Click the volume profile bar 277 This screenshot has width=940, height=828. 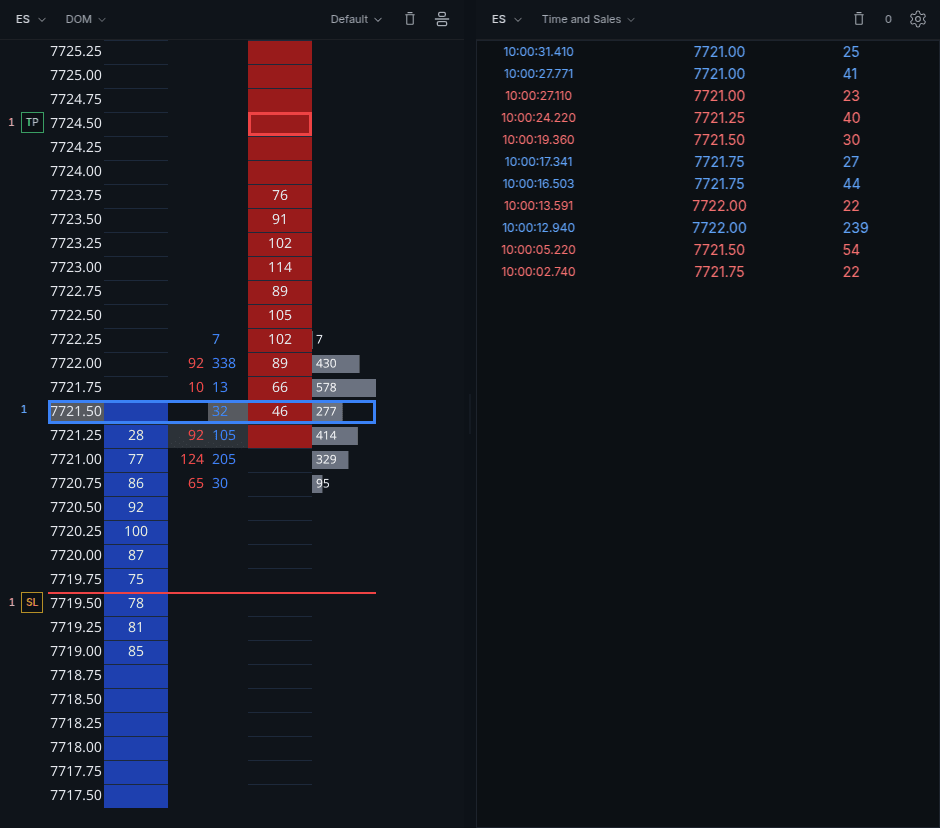[x=327, y=411]
